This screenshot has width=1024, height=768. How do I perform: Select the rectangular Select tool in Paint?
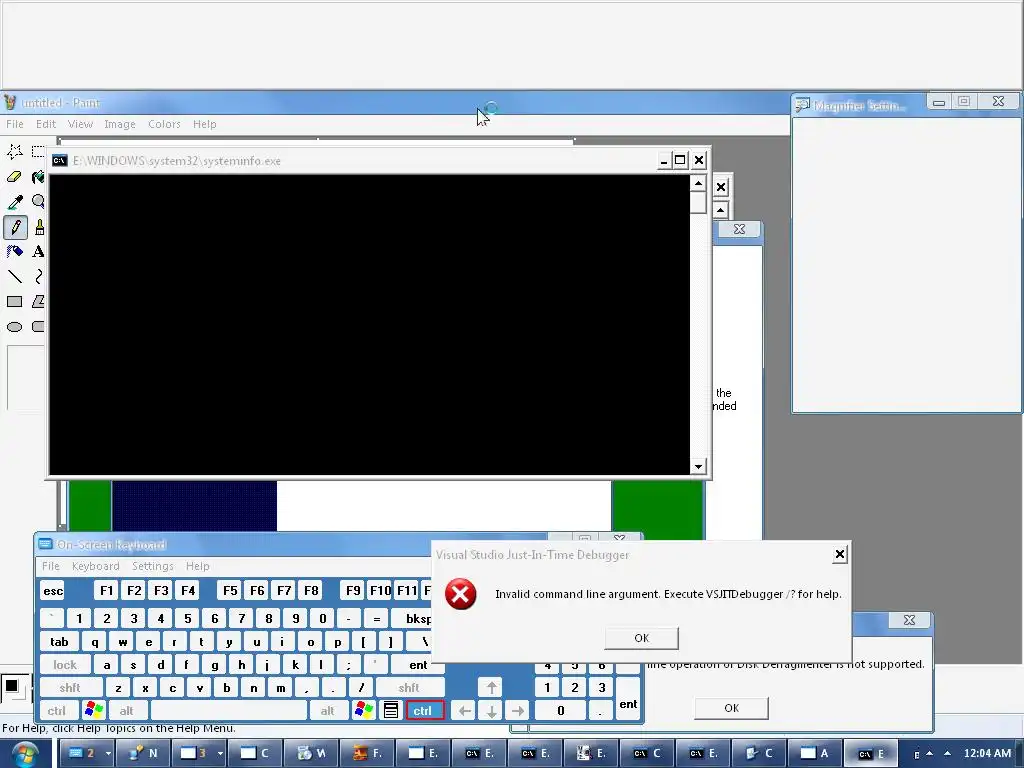click(x=38, y=152)
